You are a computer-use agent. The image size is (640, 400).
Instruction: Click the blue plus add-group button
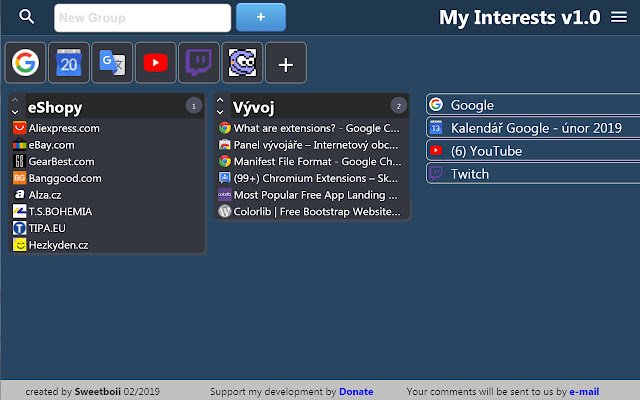(261, 17)
